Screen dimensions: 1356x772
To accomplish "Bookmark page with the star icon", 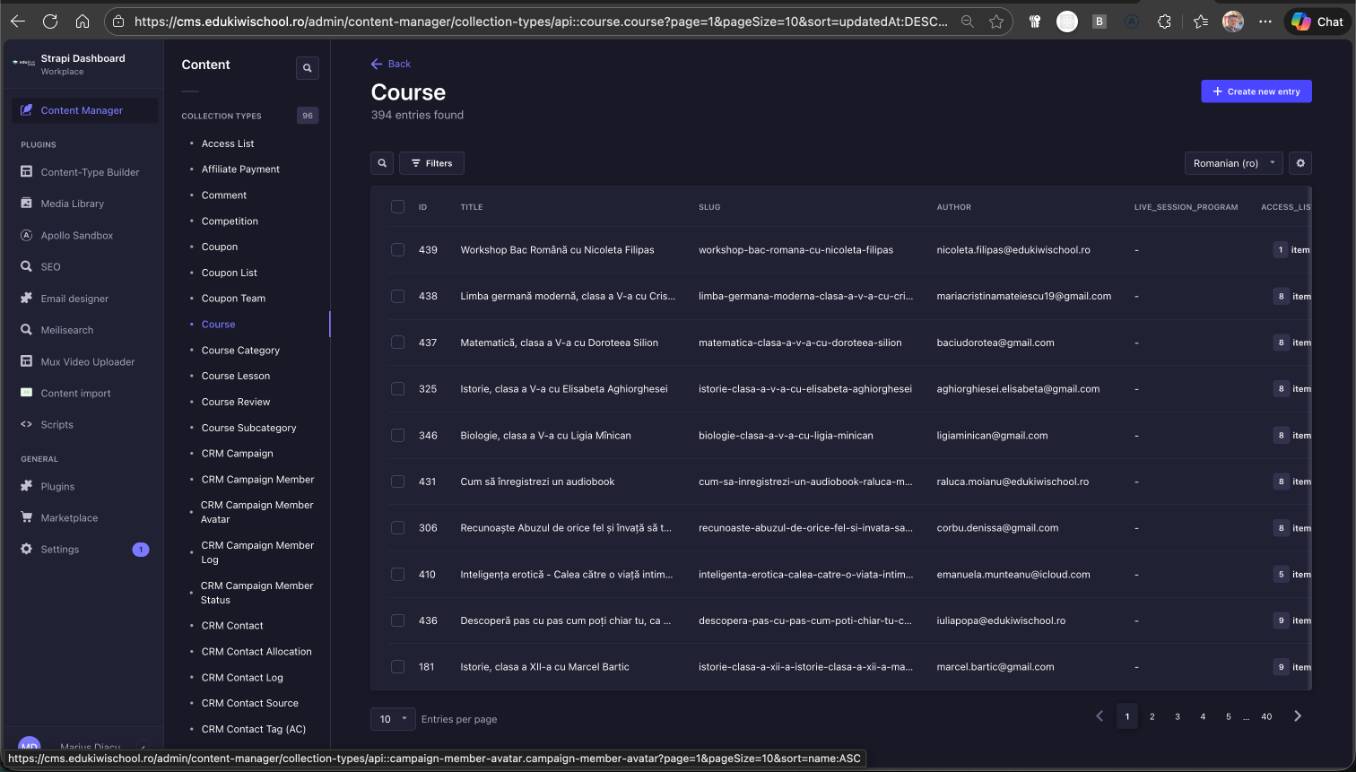I will pyautogui.click(x=996, y=21).
